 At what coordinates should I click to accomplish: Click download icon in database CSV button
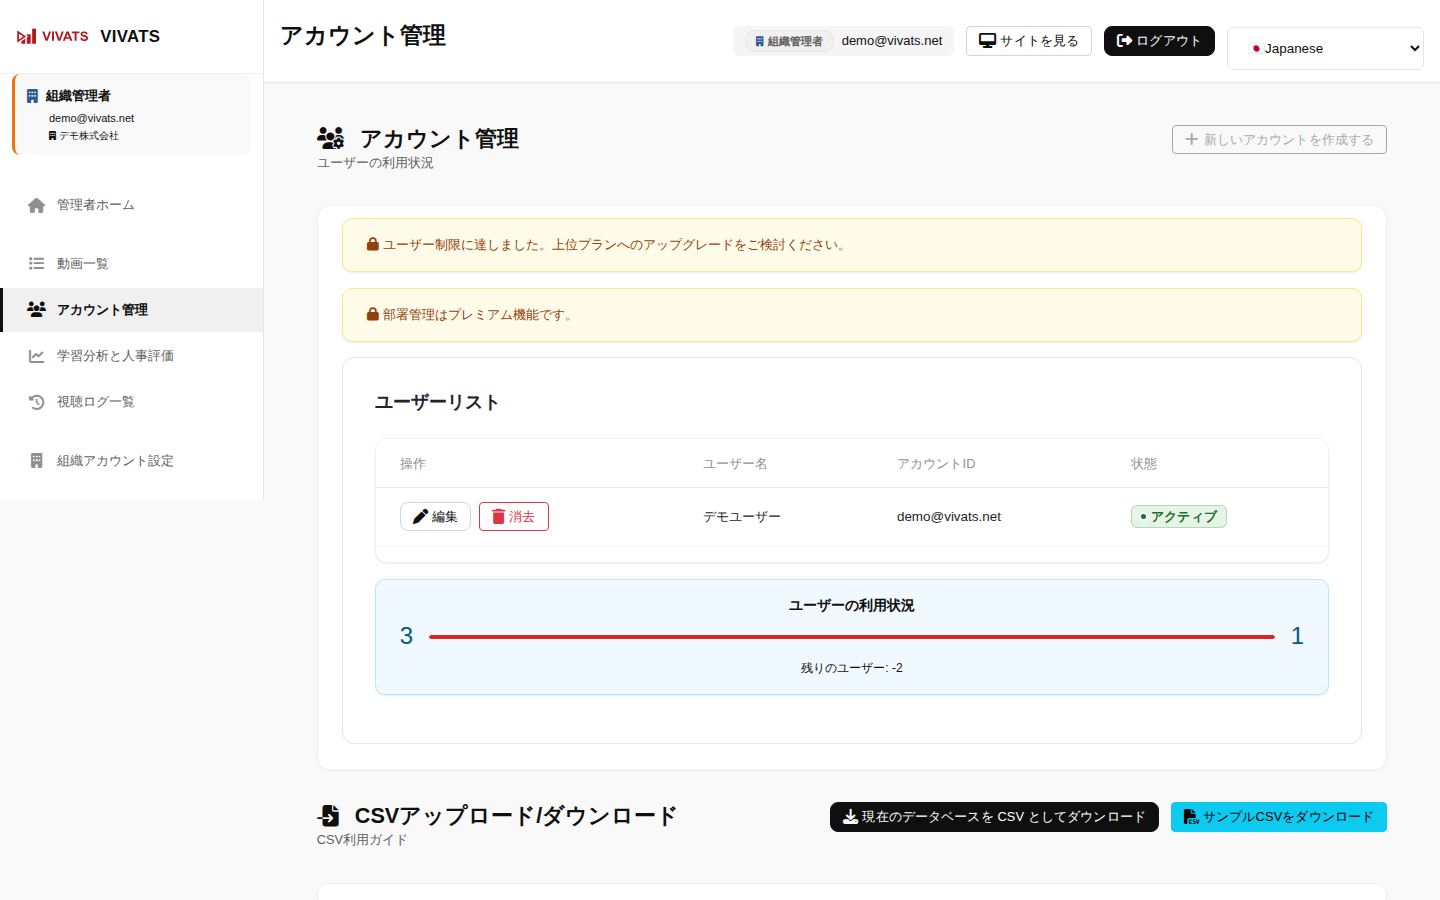pos(851,817)
